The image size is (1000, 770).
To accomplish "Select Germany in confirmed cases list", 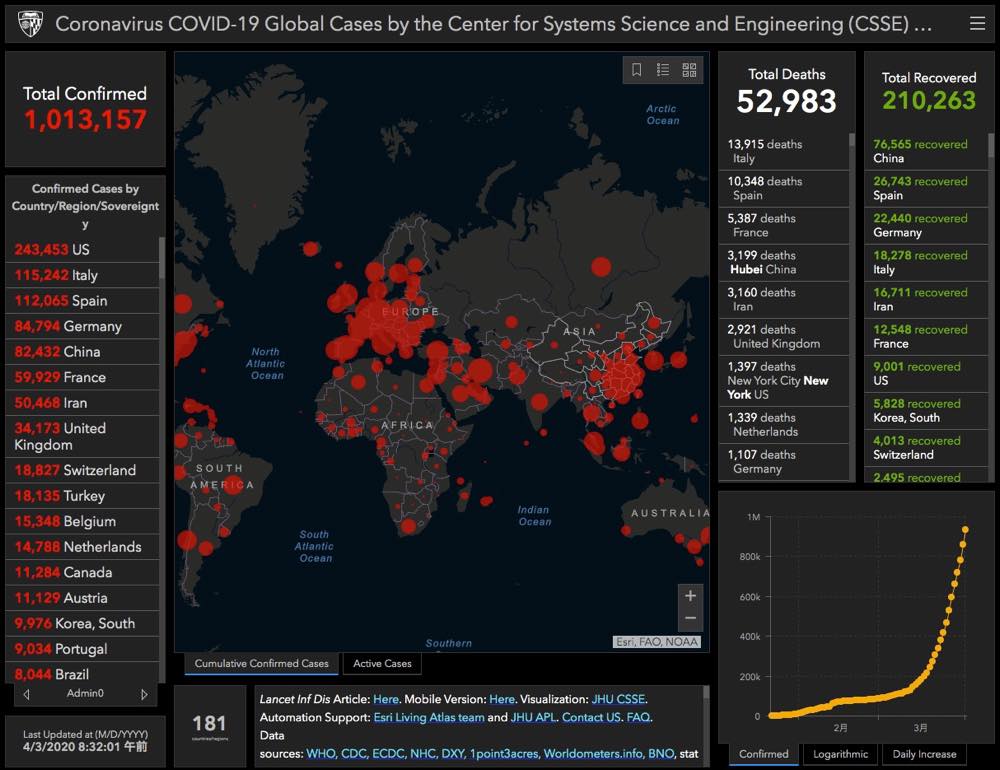I will [x=82, y=326].
